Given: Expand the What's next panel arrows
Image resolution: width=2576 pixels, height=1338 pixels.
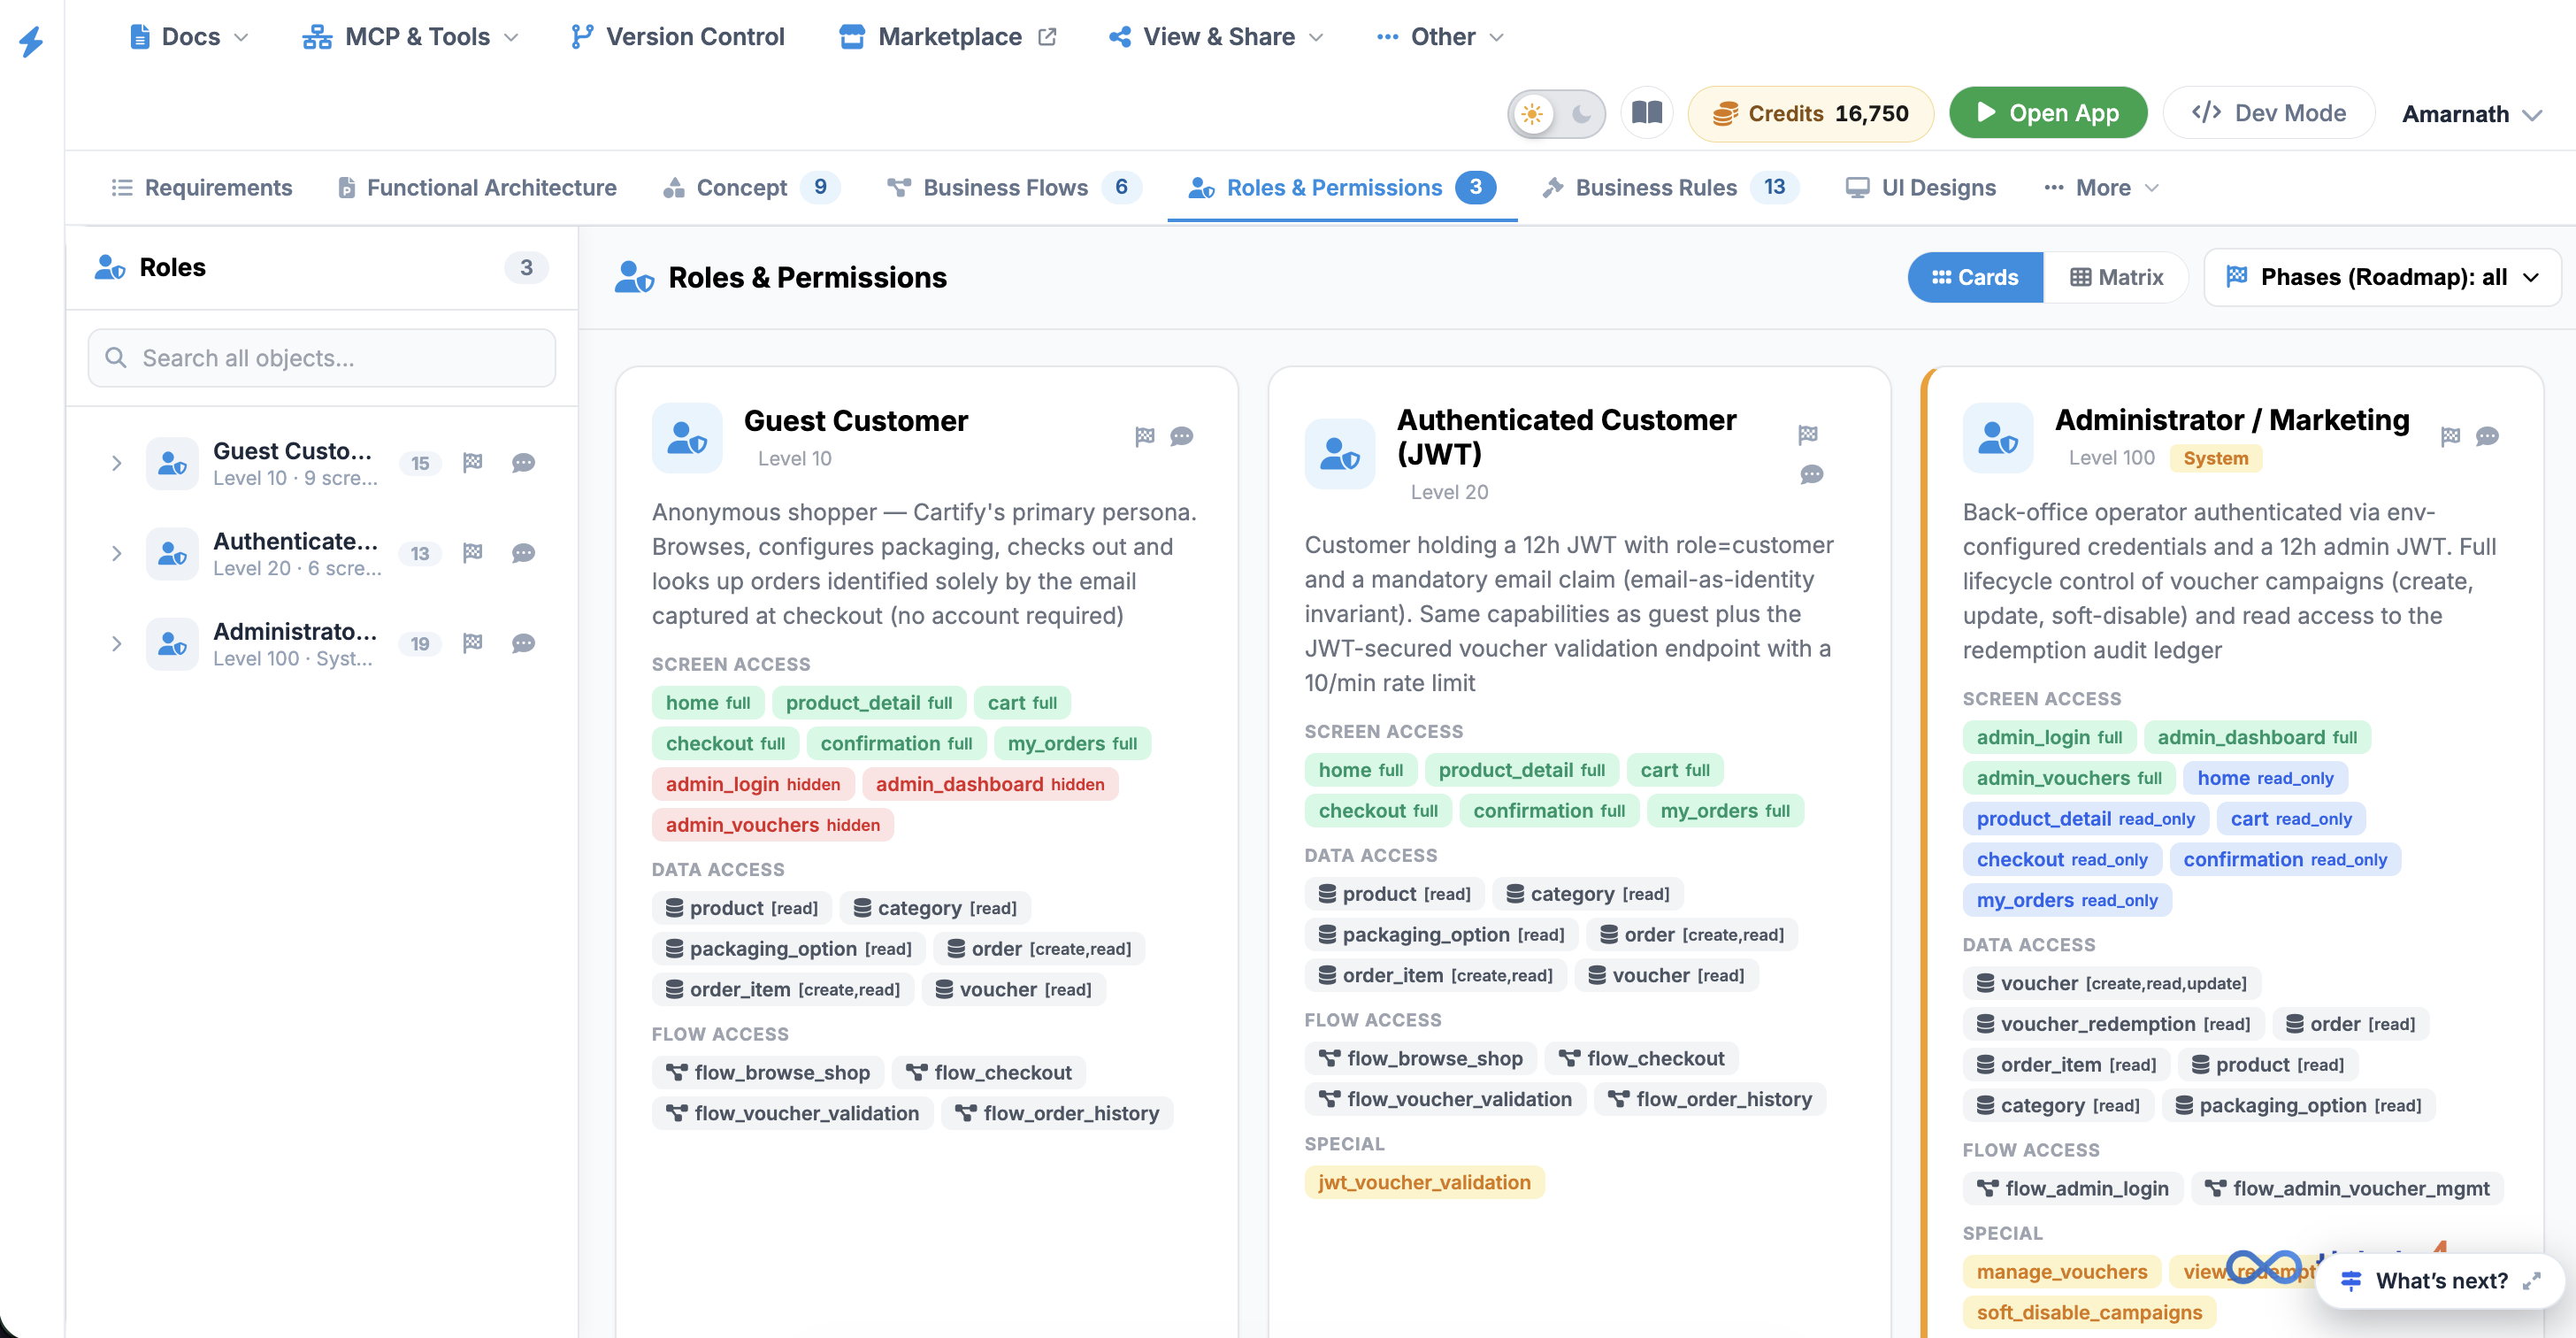Looking at the screenshot, I should 2531,1280.
